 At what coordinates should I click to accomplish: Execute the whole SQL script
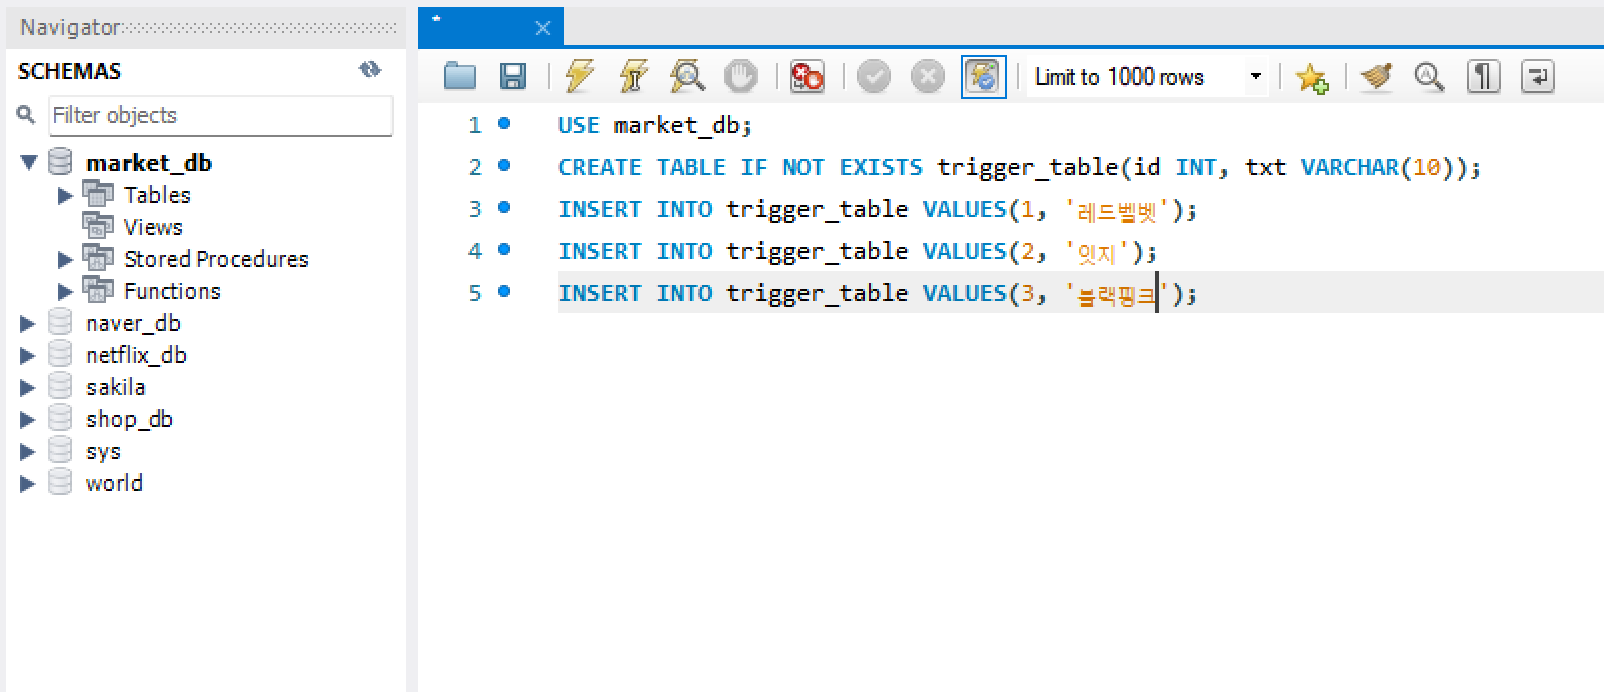point(580,76)
